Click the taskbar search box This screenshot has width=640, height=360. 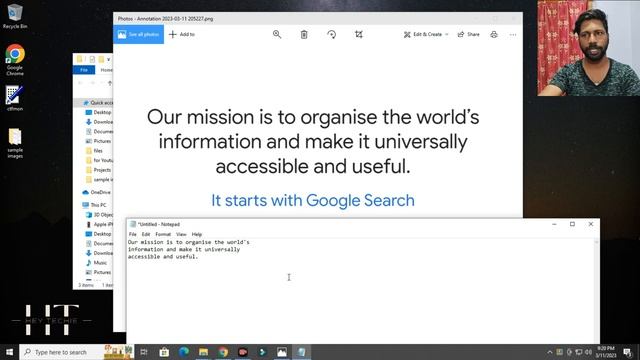[x=76, y=352]
